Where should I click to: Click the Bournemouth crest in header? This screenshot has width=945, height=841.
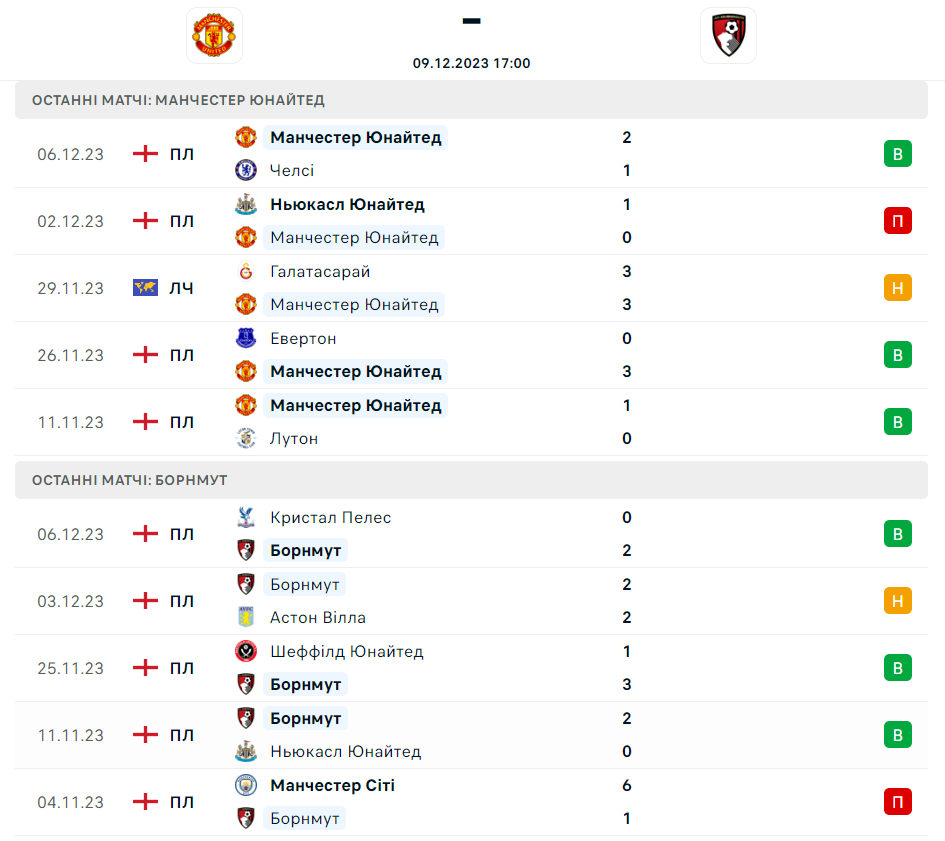728,35
